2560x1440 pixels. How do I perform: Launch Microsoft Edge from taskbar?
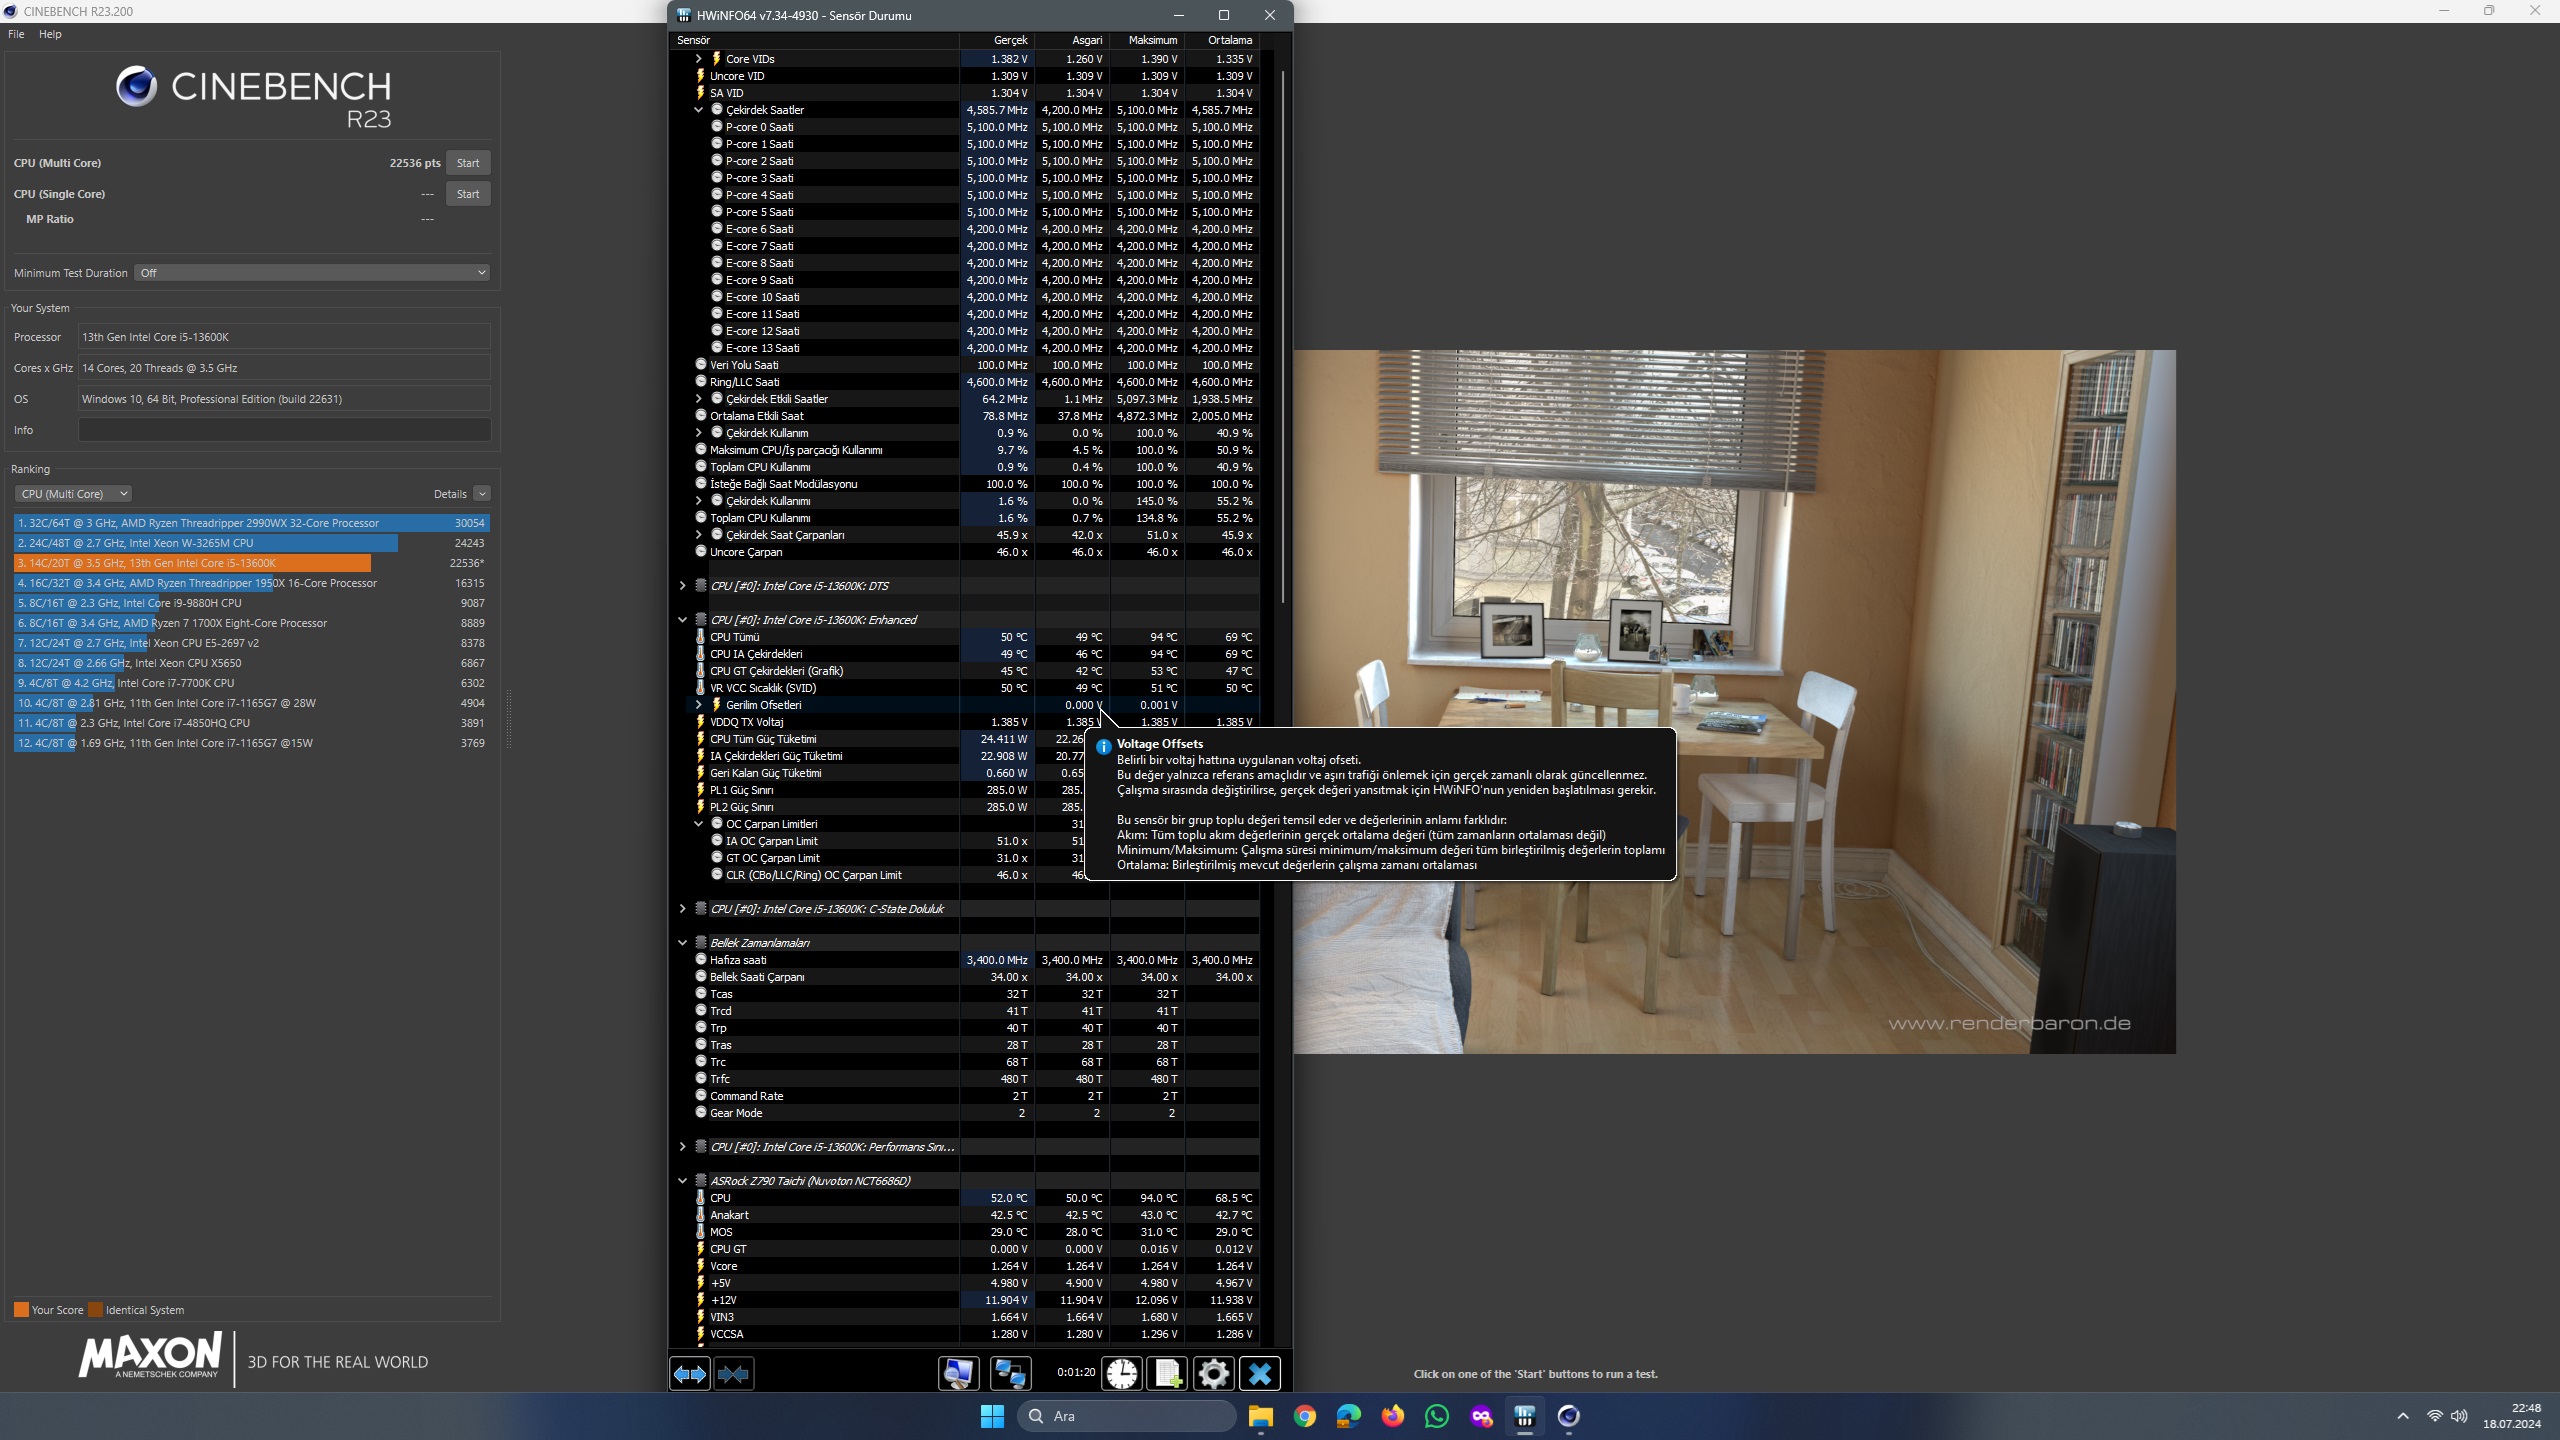(1348, 1416)
